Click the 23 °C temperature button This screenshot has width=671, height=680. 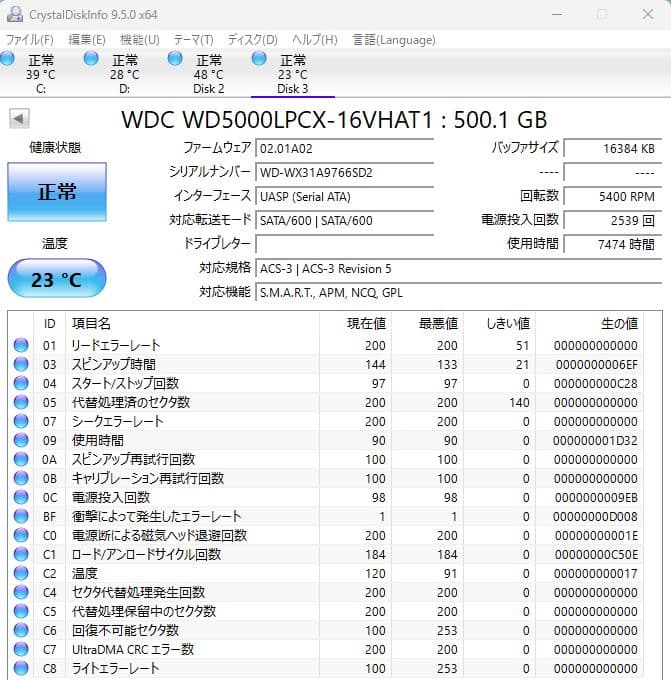[57, 278]
